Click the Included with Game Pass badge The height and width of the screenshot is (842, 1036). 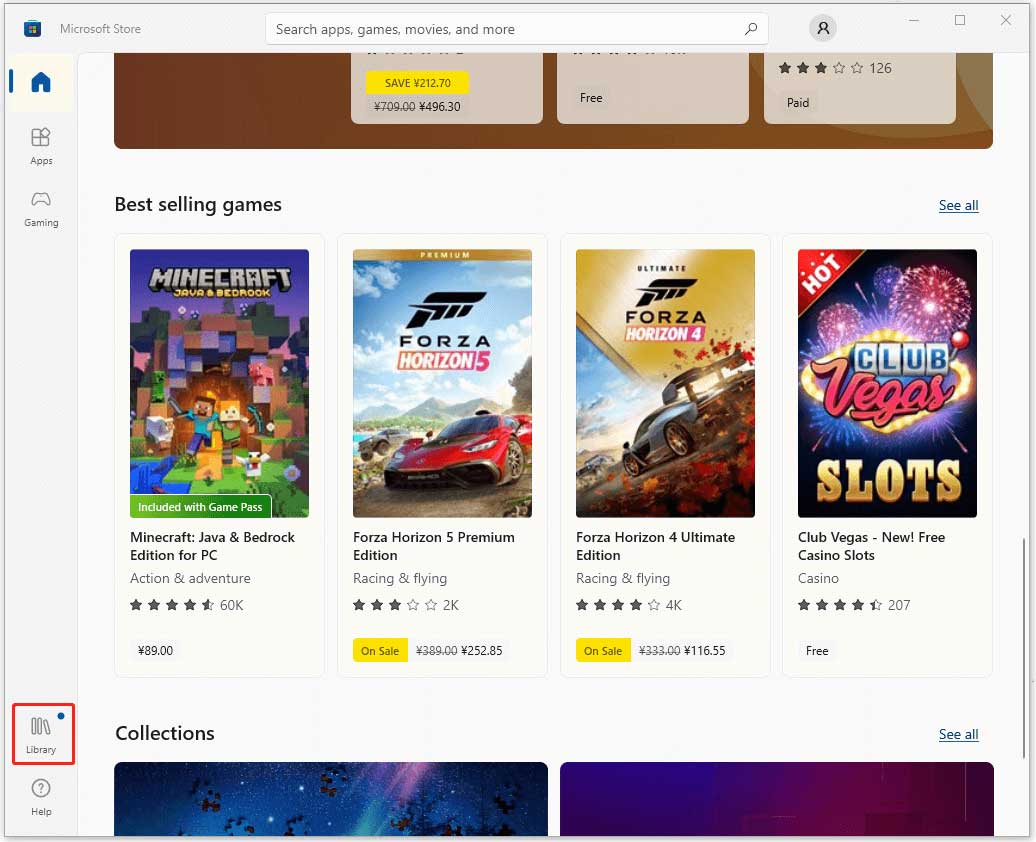[200, 507]
